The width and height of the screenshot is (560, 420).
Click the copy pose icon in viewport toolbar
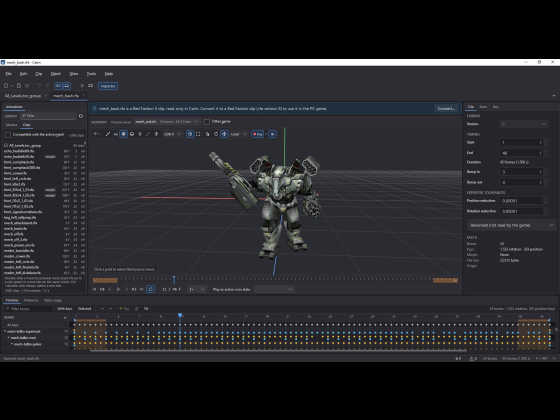click(x=208, y=134)
